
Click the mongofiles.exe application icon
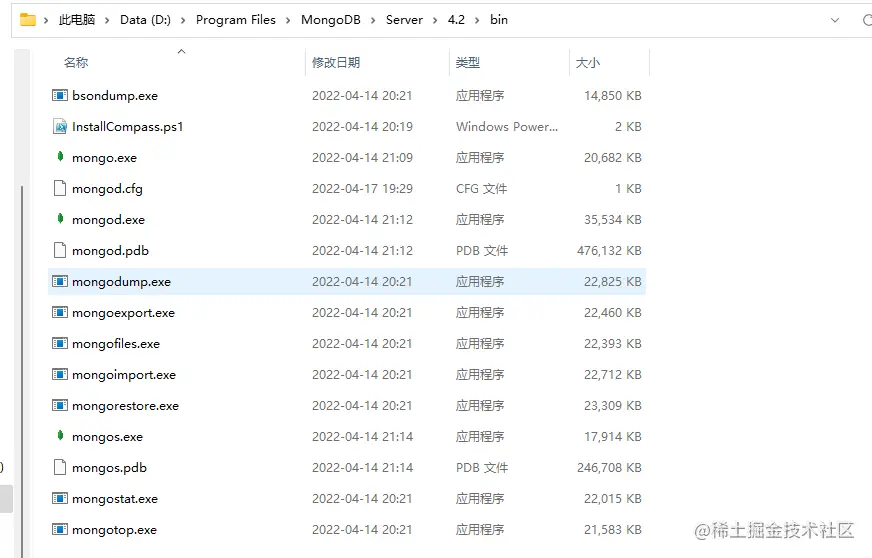[60, 343]
